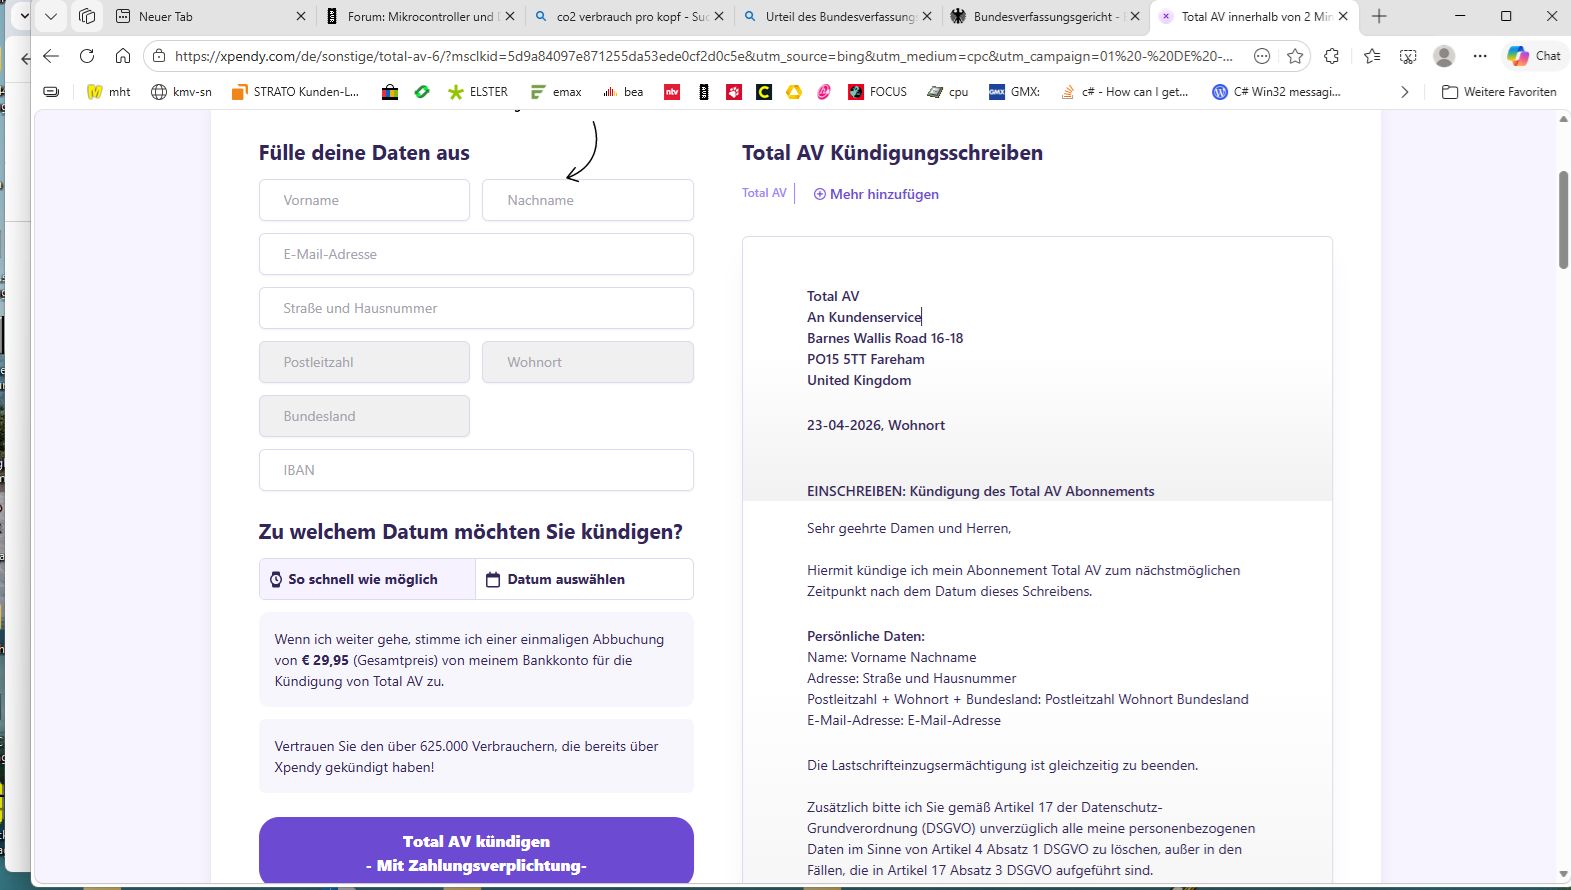Open the 'C# Win32 messagi...' bookmark
The image size is (1571, 890).
1276,92
